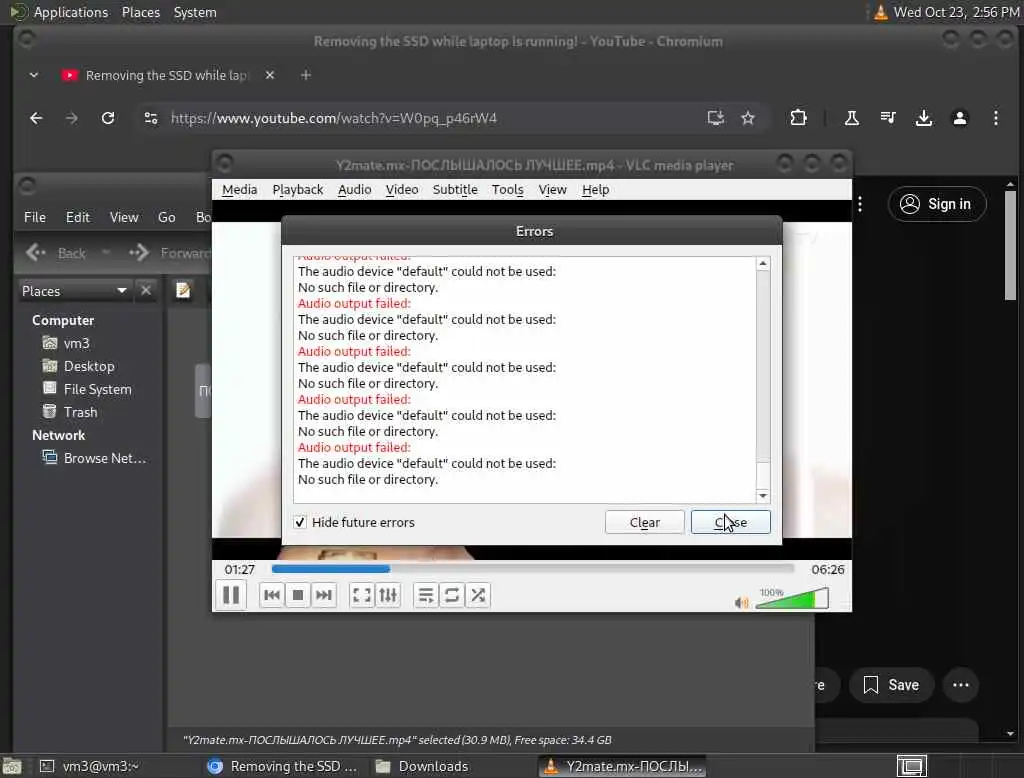Switch to vm3@vm3 terminal in taskbar
1024x778 pixels.
89,766
